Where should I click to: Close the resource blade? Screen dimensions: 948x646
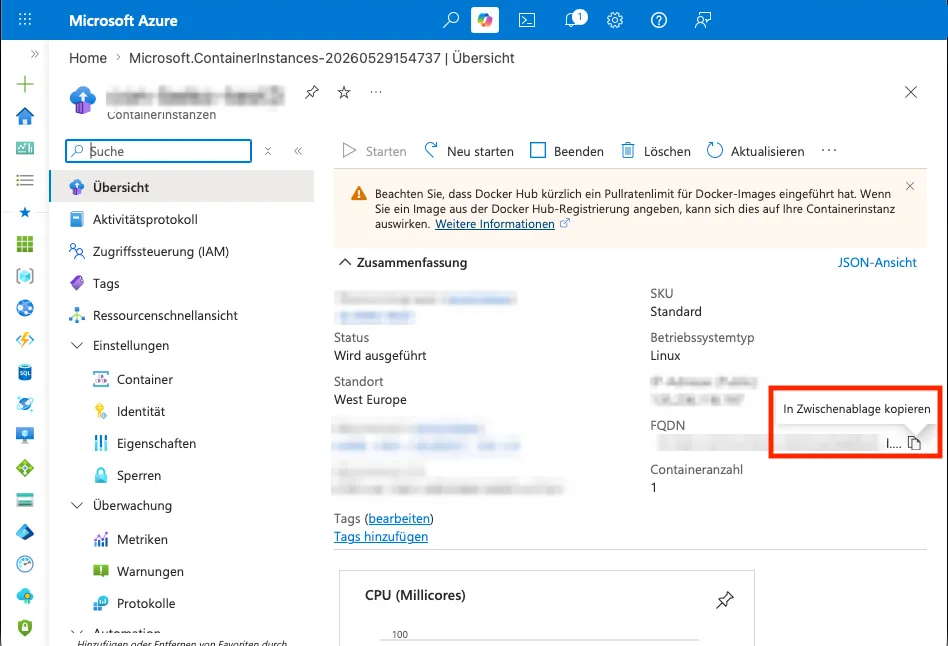pos(911,92)
